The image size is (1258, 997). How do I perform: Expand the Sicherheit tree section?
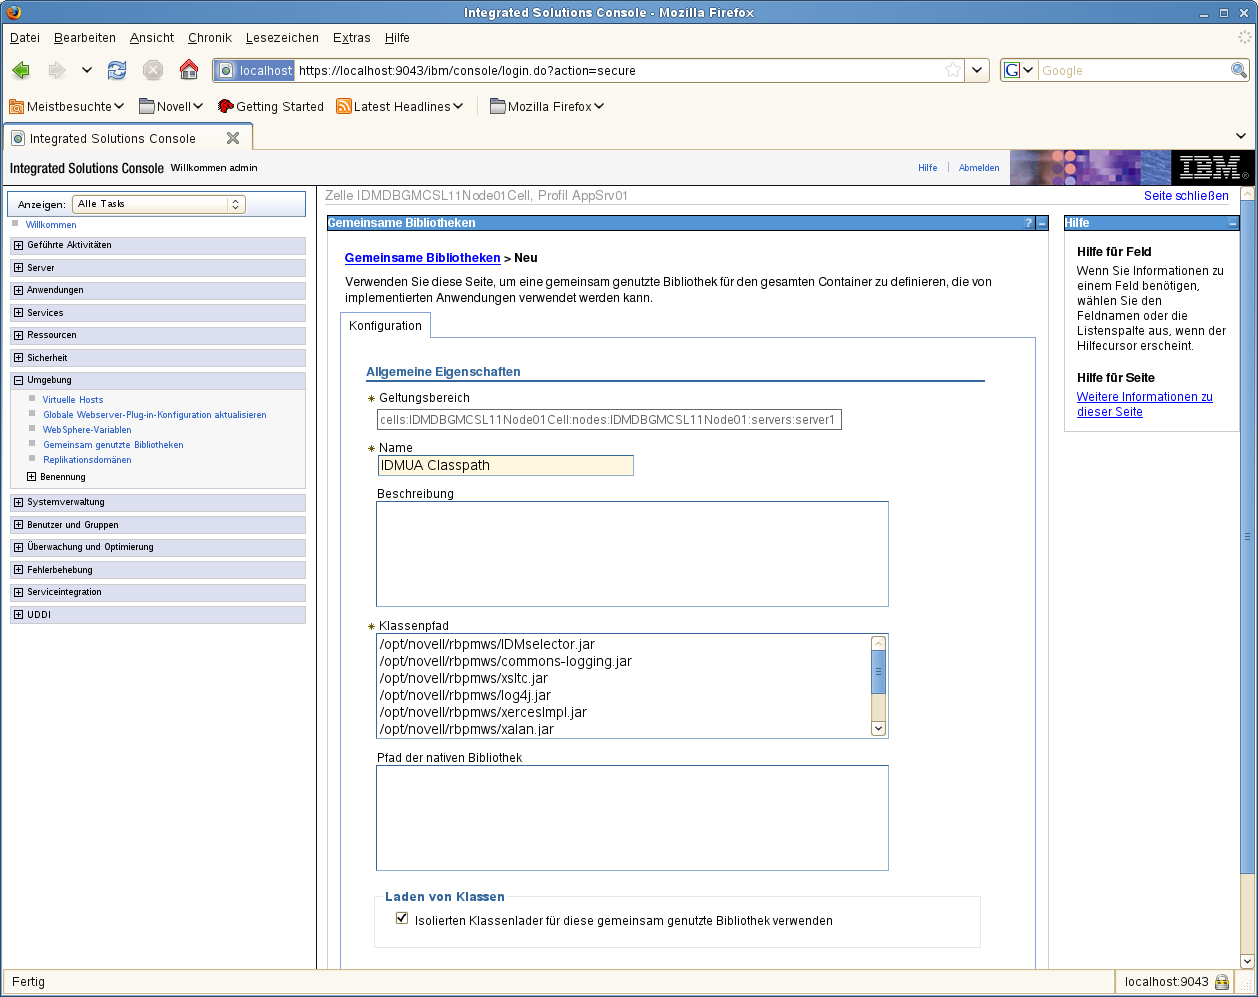click(18, 358)
